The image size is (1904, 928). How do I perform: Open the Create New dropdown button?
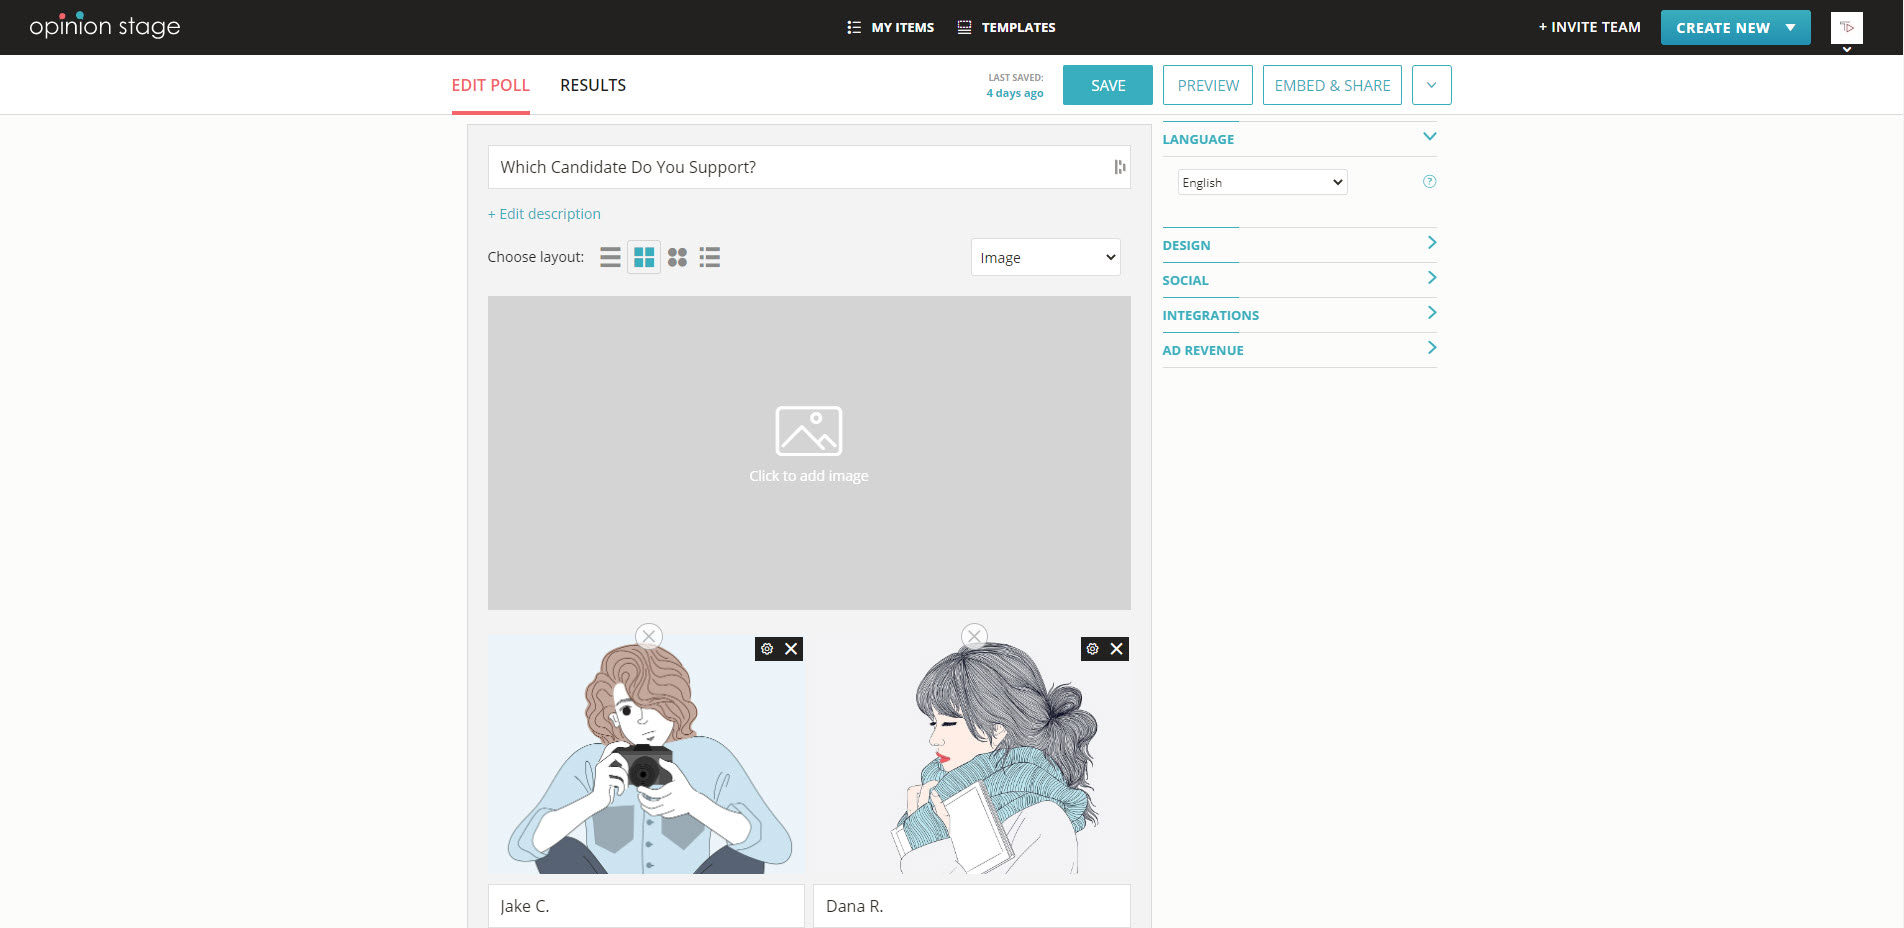coord(1735,28)
